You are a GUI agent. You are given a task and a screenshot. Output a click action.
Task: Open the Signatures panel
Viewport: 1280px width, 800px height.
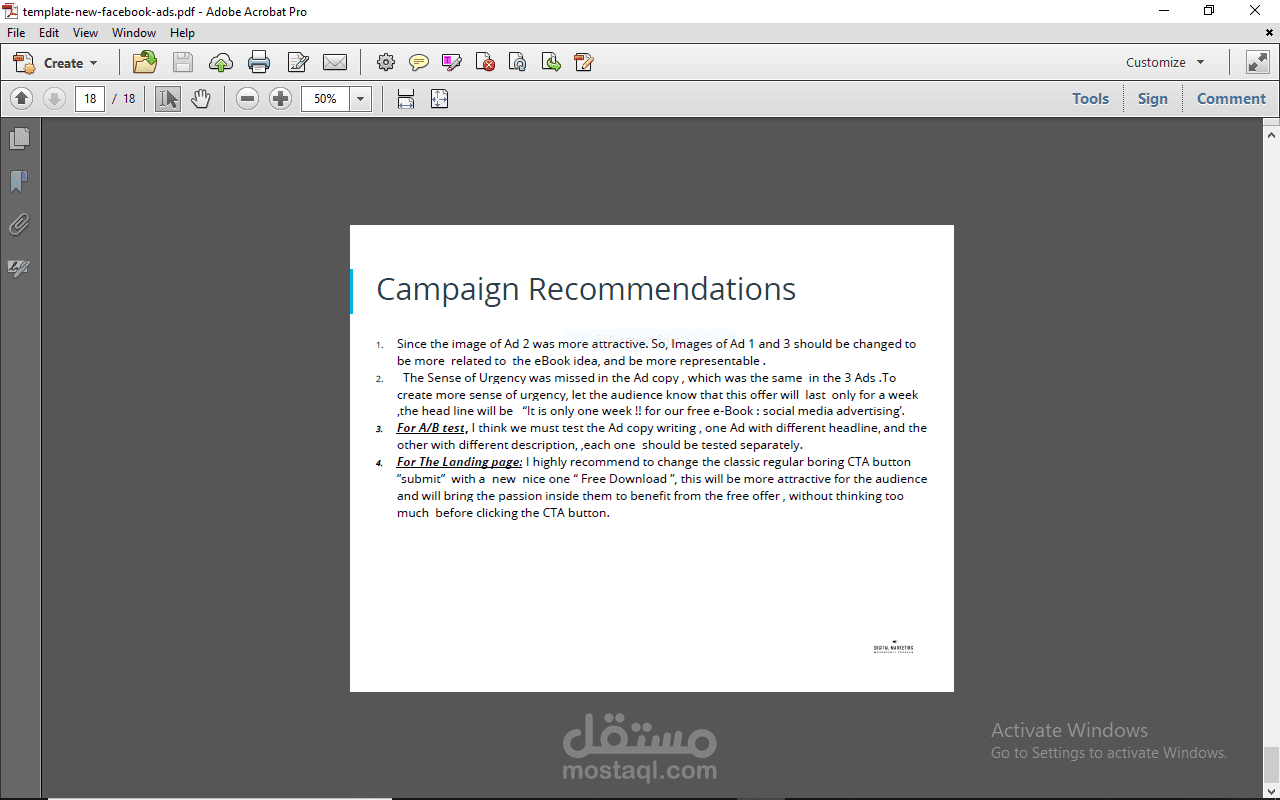point(19,268)
